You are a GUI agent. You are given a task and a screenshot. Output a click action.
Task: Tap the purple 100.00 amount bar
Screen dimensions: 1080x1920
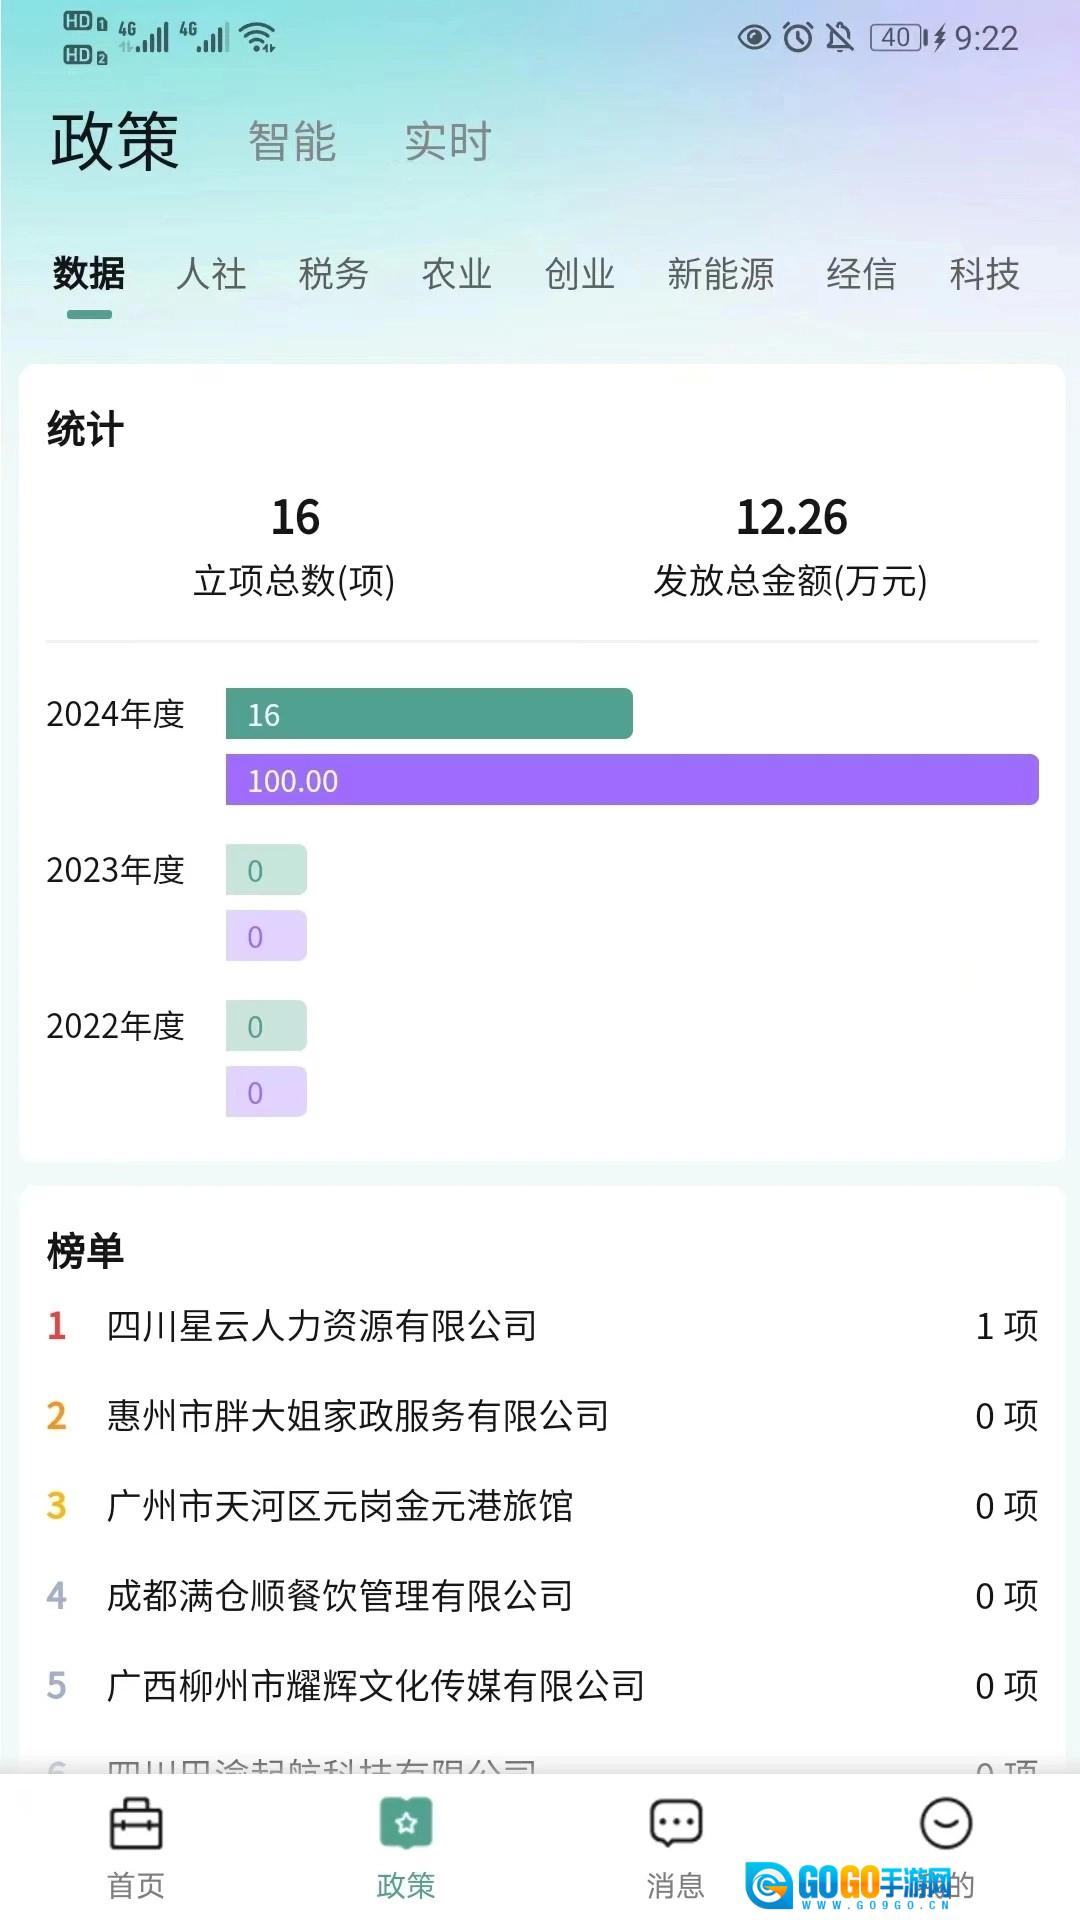632,780
